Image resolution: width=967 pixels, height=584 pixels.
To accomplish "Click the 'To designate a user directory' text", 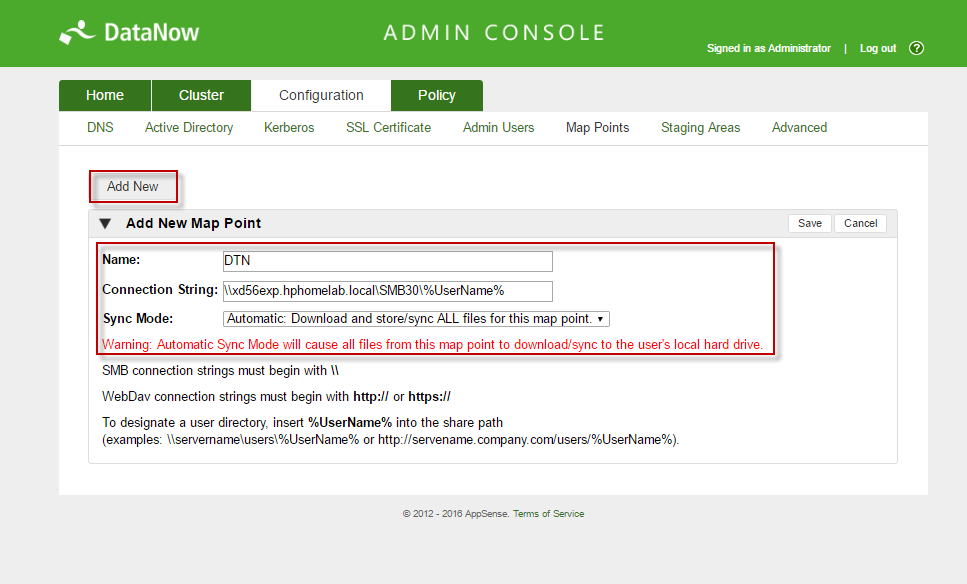I will (302, 422).
